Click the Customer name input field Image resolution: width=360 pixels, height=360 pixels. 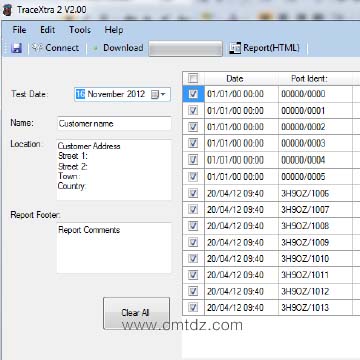(x=114, y=124)
